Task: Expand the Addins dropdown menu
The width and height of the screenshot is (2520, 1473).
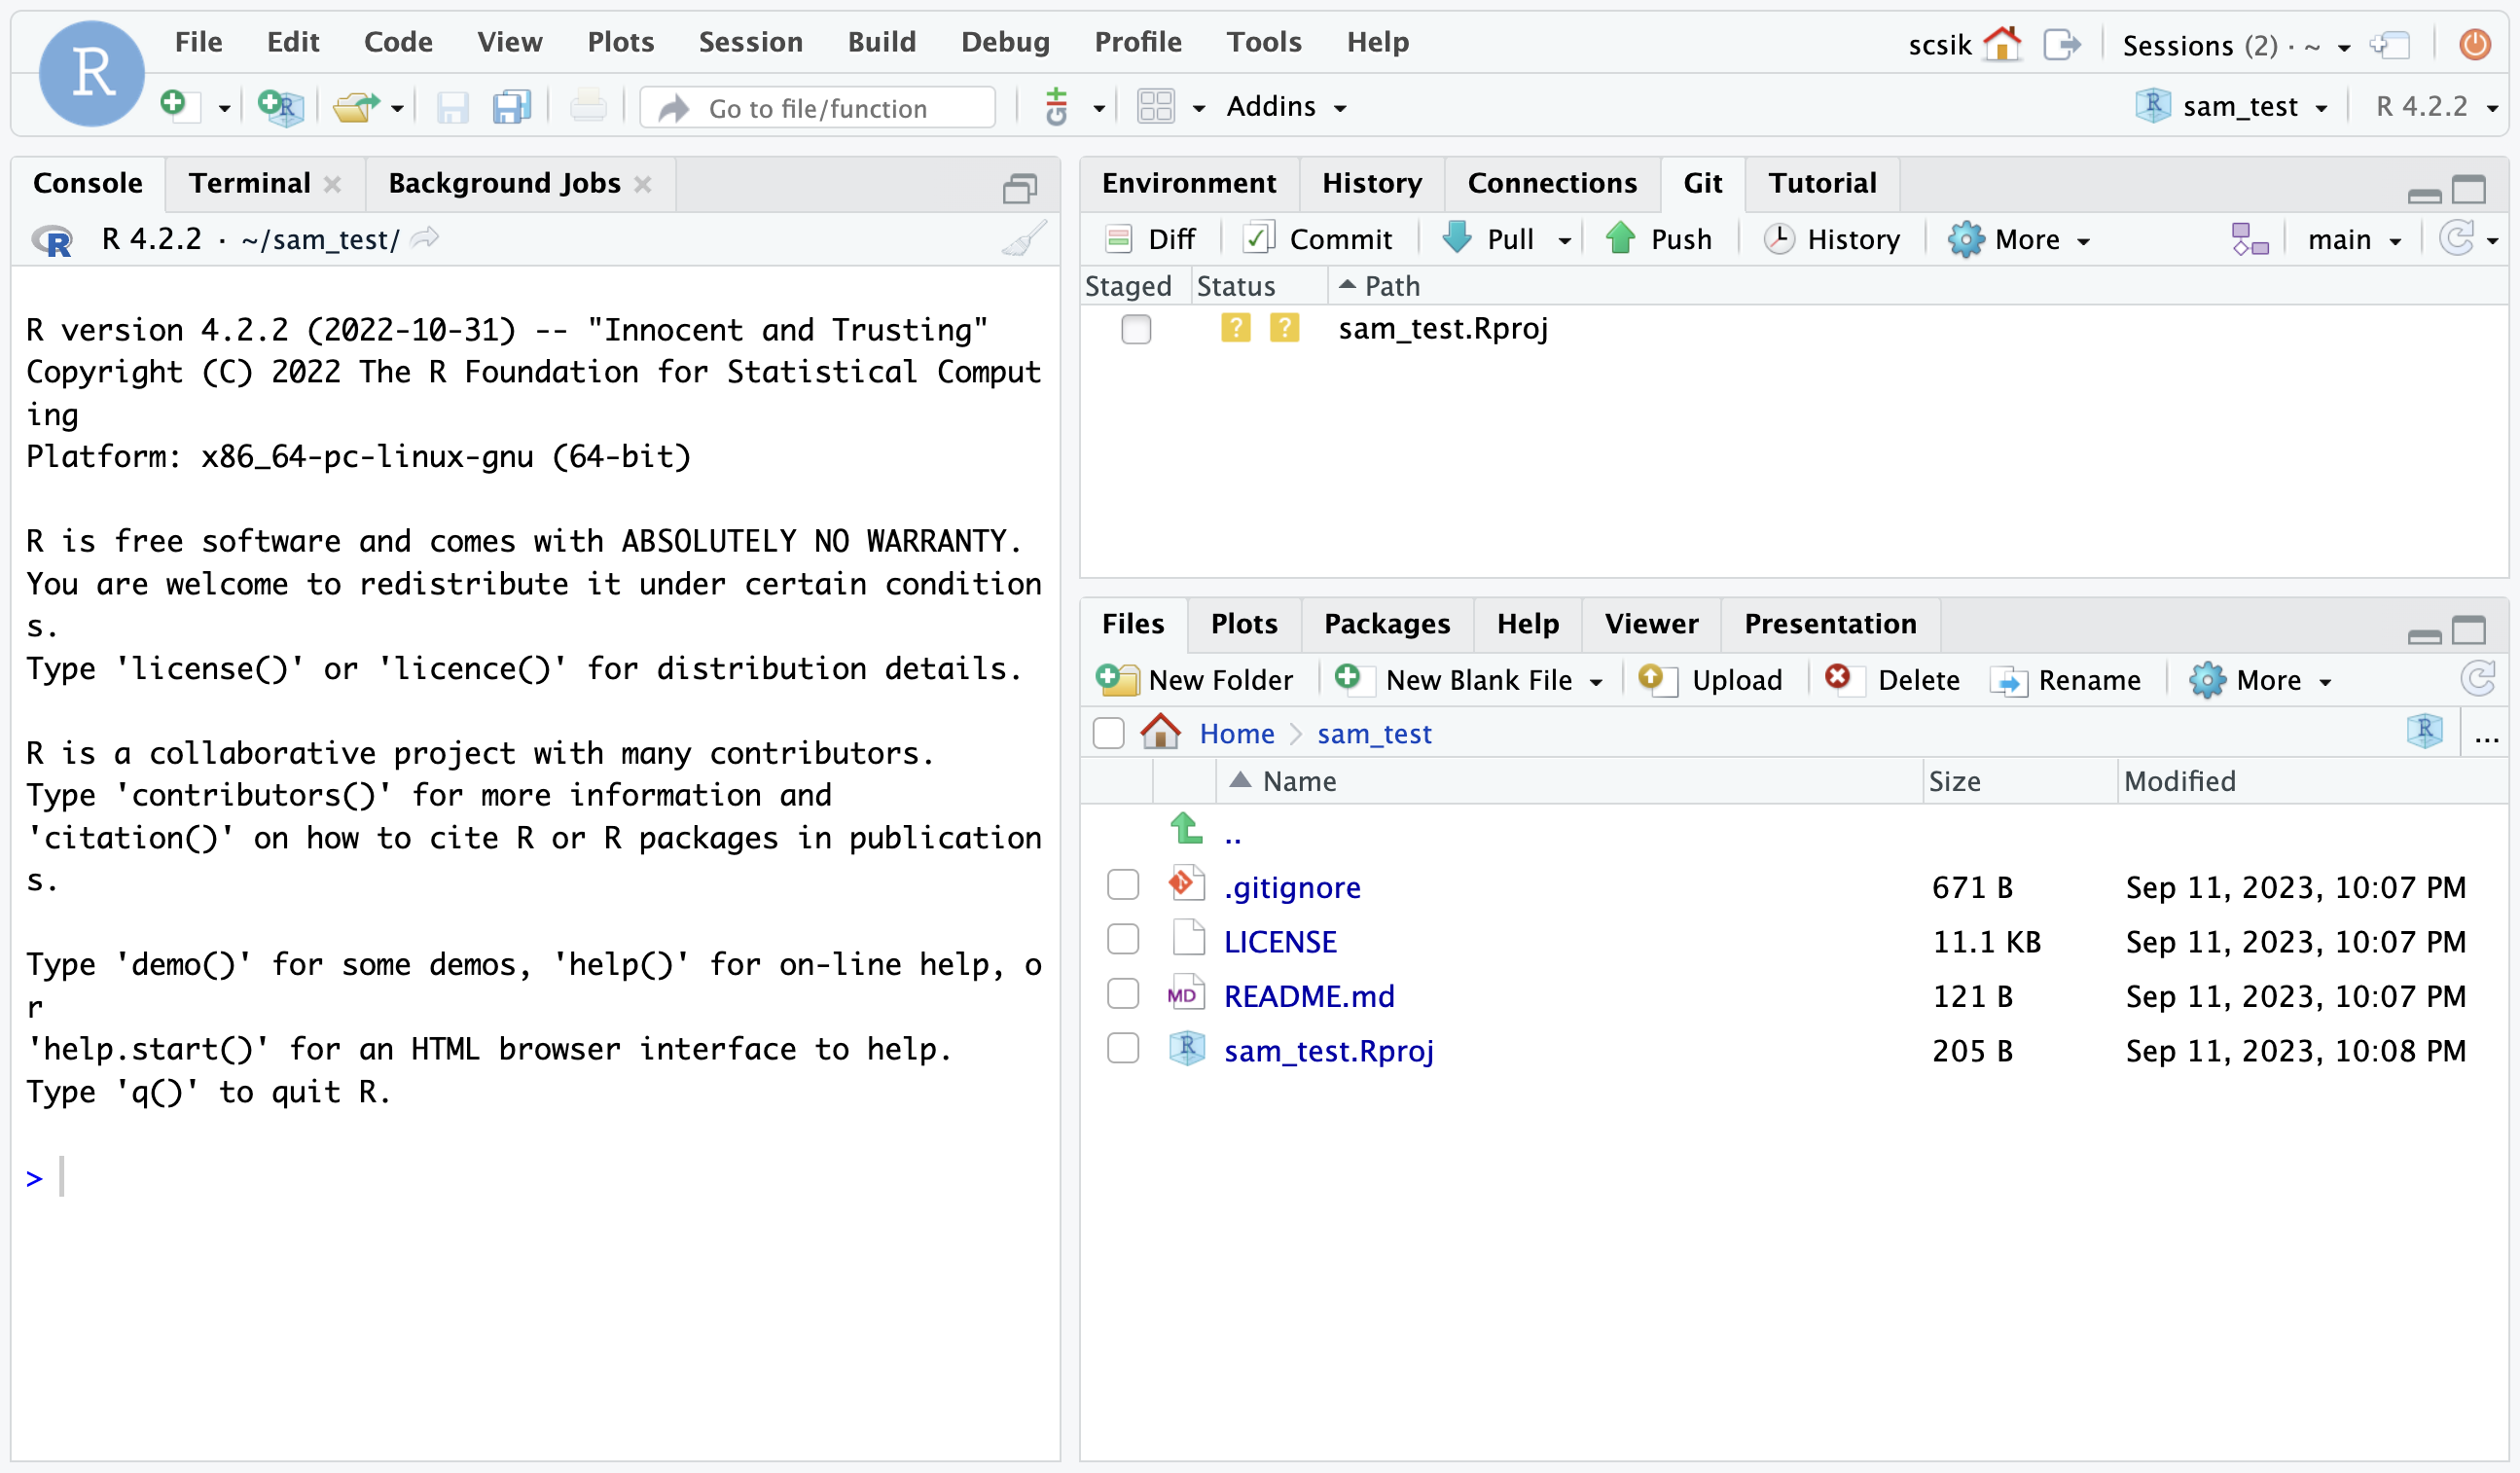Action: [x=1286, y=106]
